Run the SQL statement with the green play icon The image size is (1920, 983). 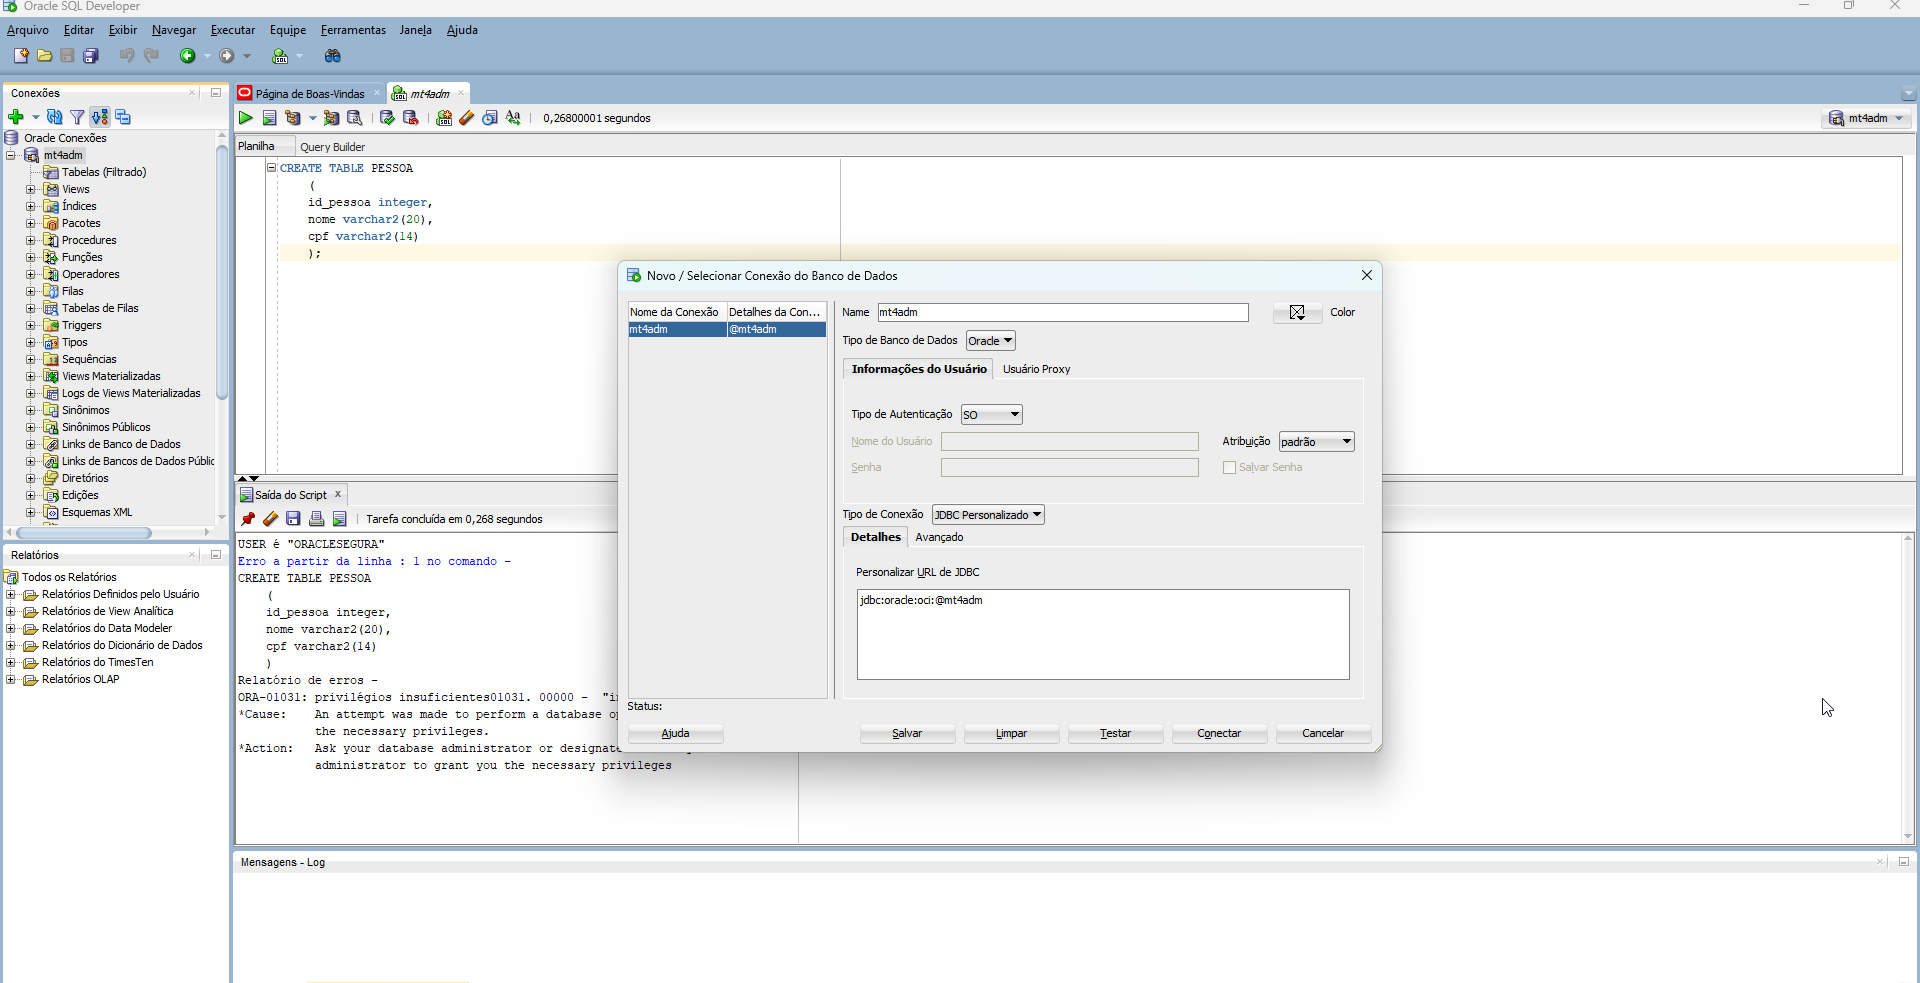click(x=246, y=118)
